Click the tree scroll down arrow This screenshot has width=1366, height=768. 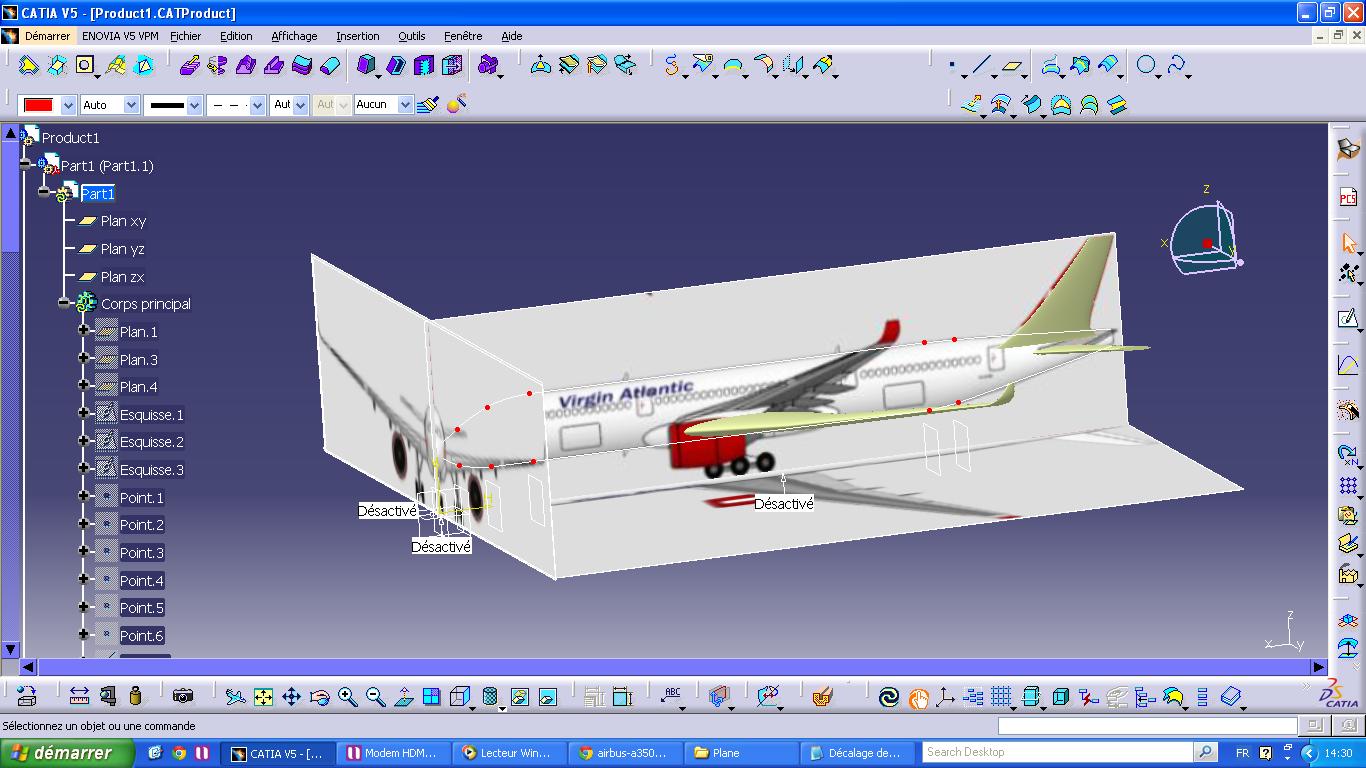tap(10, 649)
